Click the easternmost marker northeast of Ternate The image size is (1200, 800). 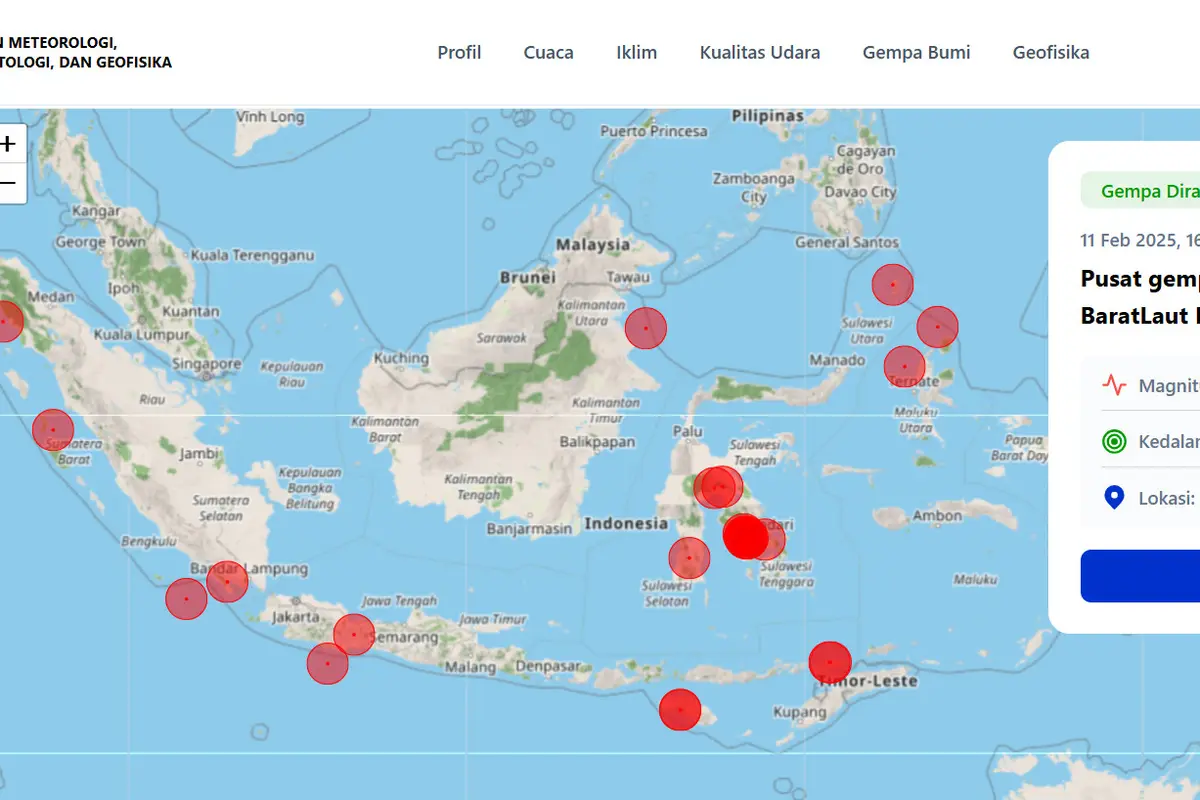click(937, 327)
